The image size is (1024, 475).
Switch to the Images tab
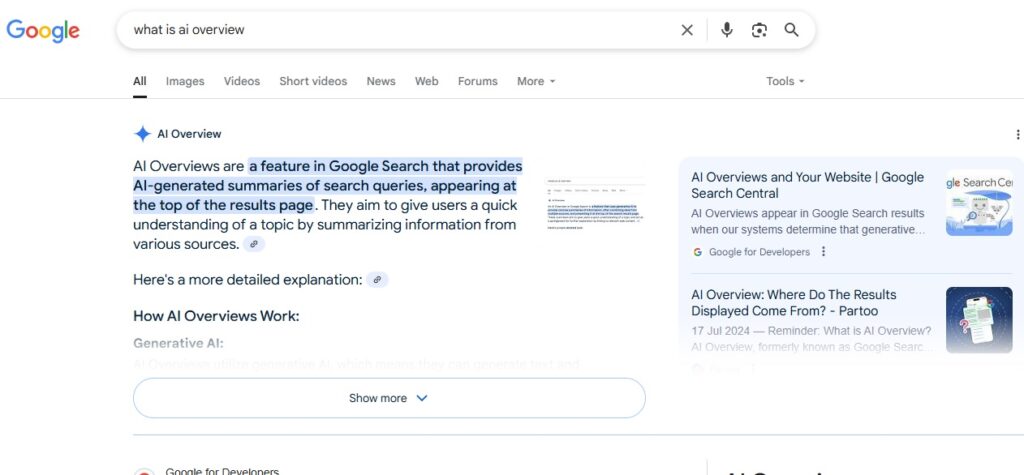click(x=185, y=81)
